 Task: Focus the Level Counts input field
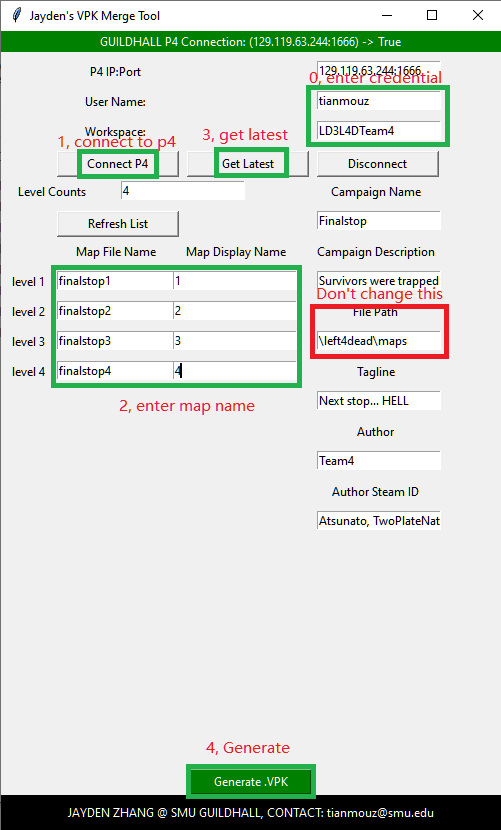click(x=183, y=191)
